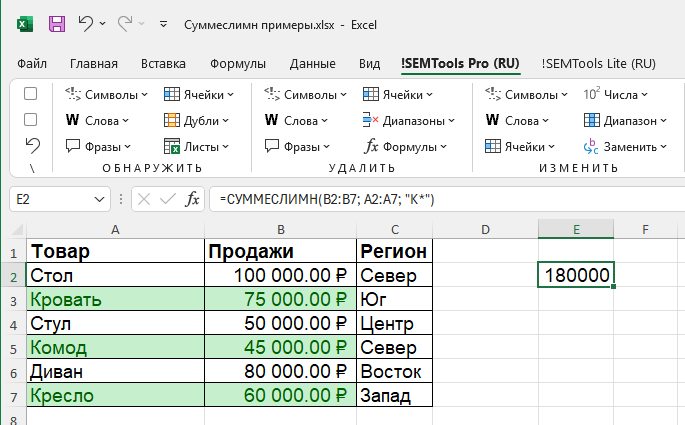Click the Регион header cell

pos(394,251)
